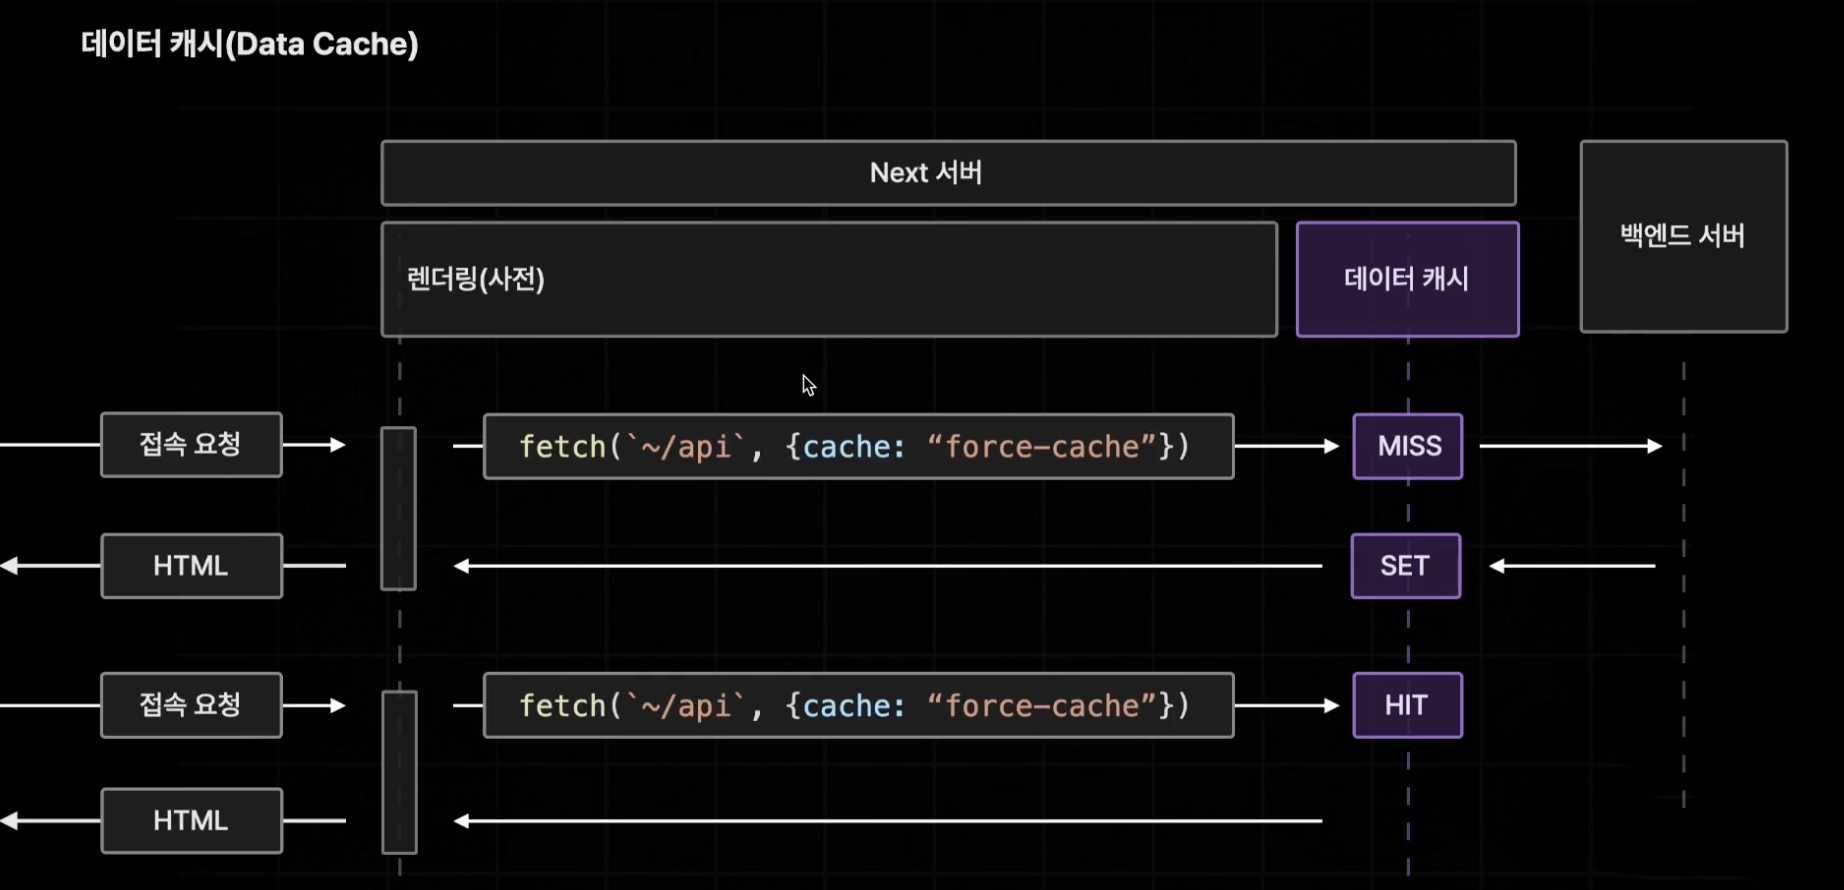Click the purple 데이터 캐시 box
The height and width of the screenshot is (890, 1844).
click(x=1407, y=279)
